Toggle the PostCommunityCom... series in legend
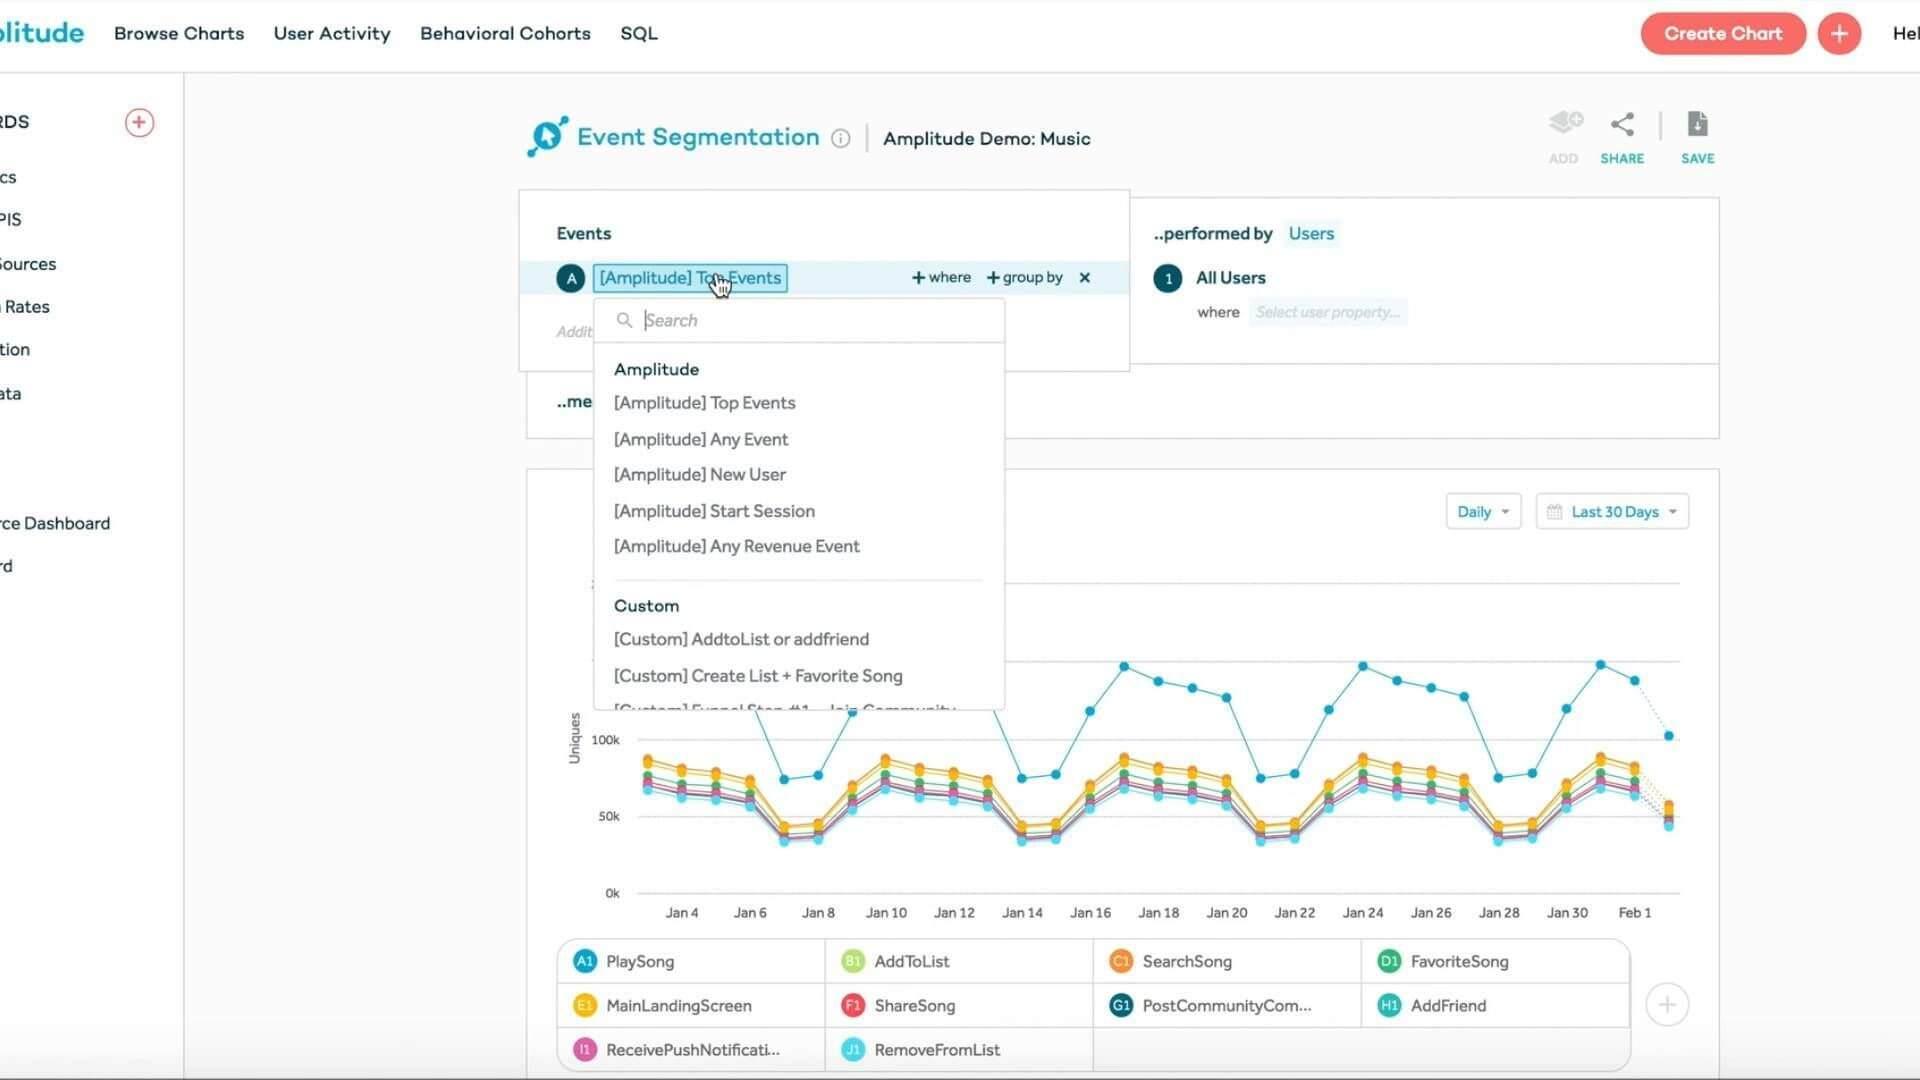 point(1227,1005)
